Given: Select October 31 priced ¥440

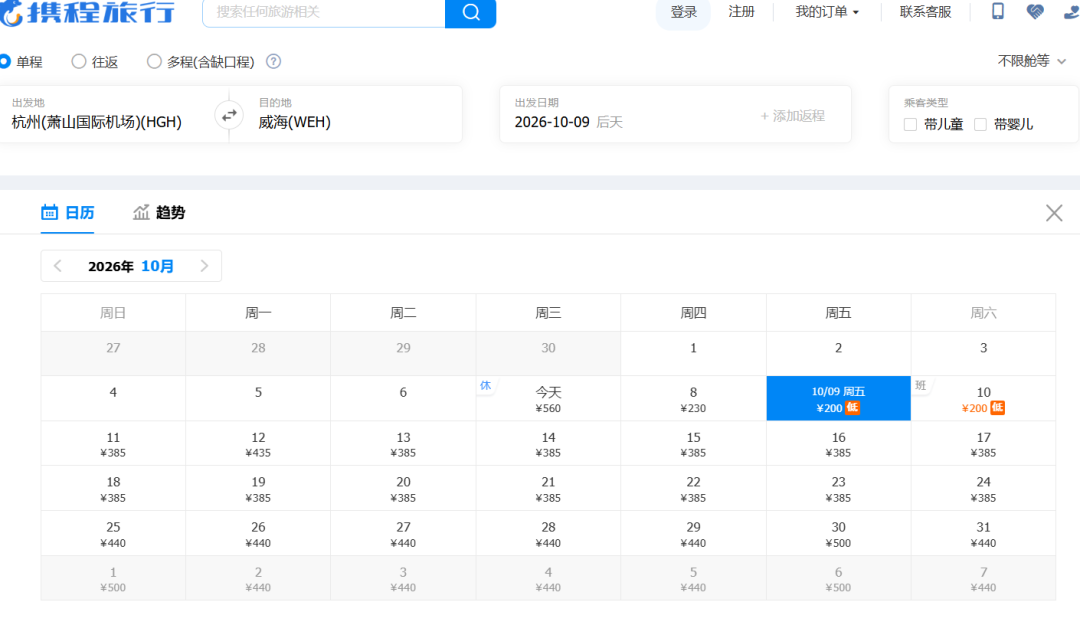Looking at the screenshot, I should [x=983, y=533].
